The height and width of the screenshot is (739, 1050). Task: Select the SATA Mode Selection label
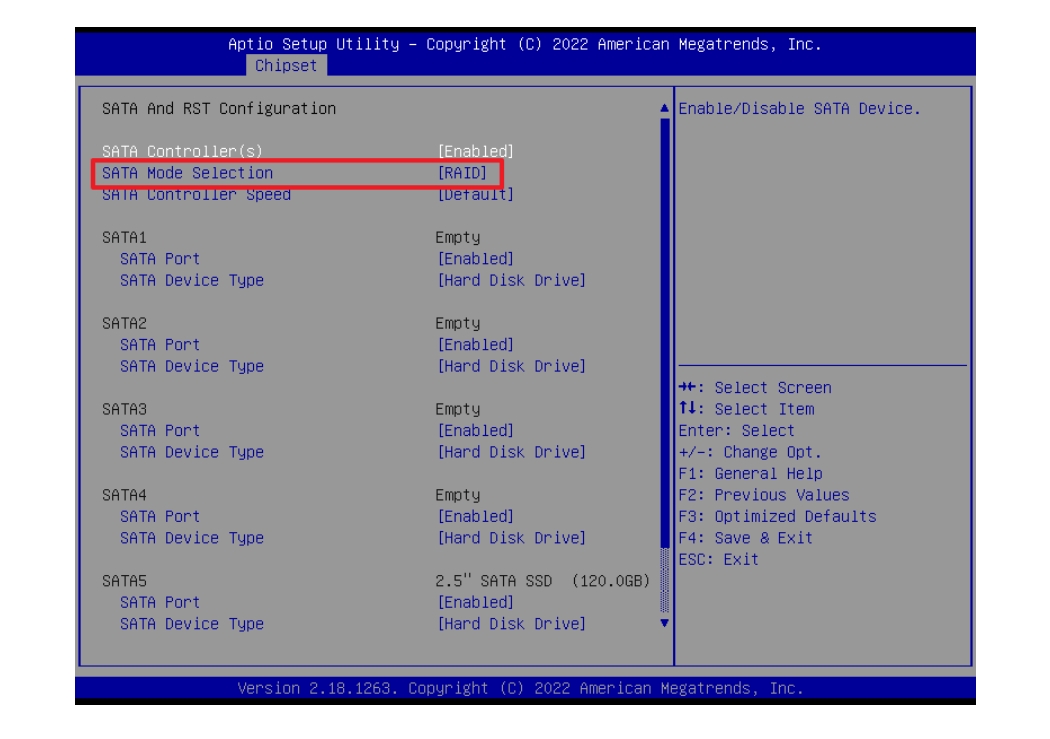[x=187, y=173]
